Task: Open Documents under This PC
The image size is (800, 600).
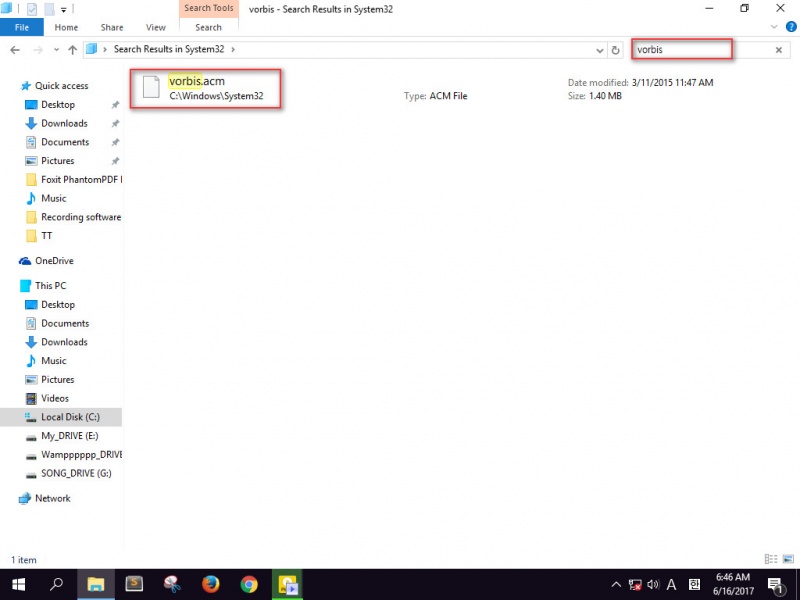Action: tap(65, 323)
